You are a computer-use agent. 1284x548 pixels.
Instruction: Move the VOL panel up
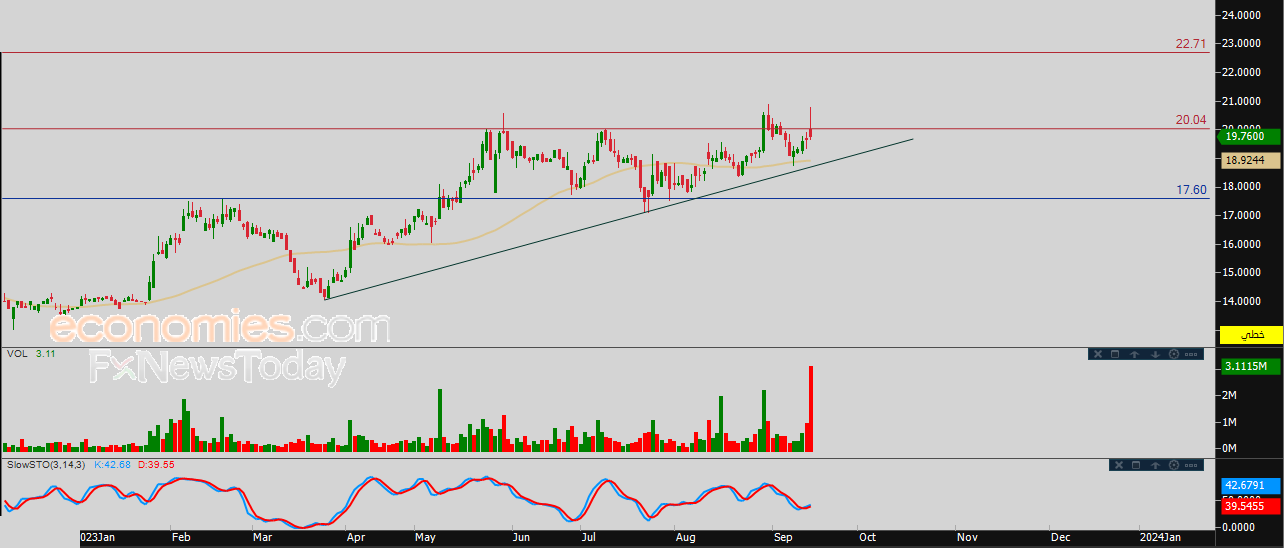click(1135, 354)
